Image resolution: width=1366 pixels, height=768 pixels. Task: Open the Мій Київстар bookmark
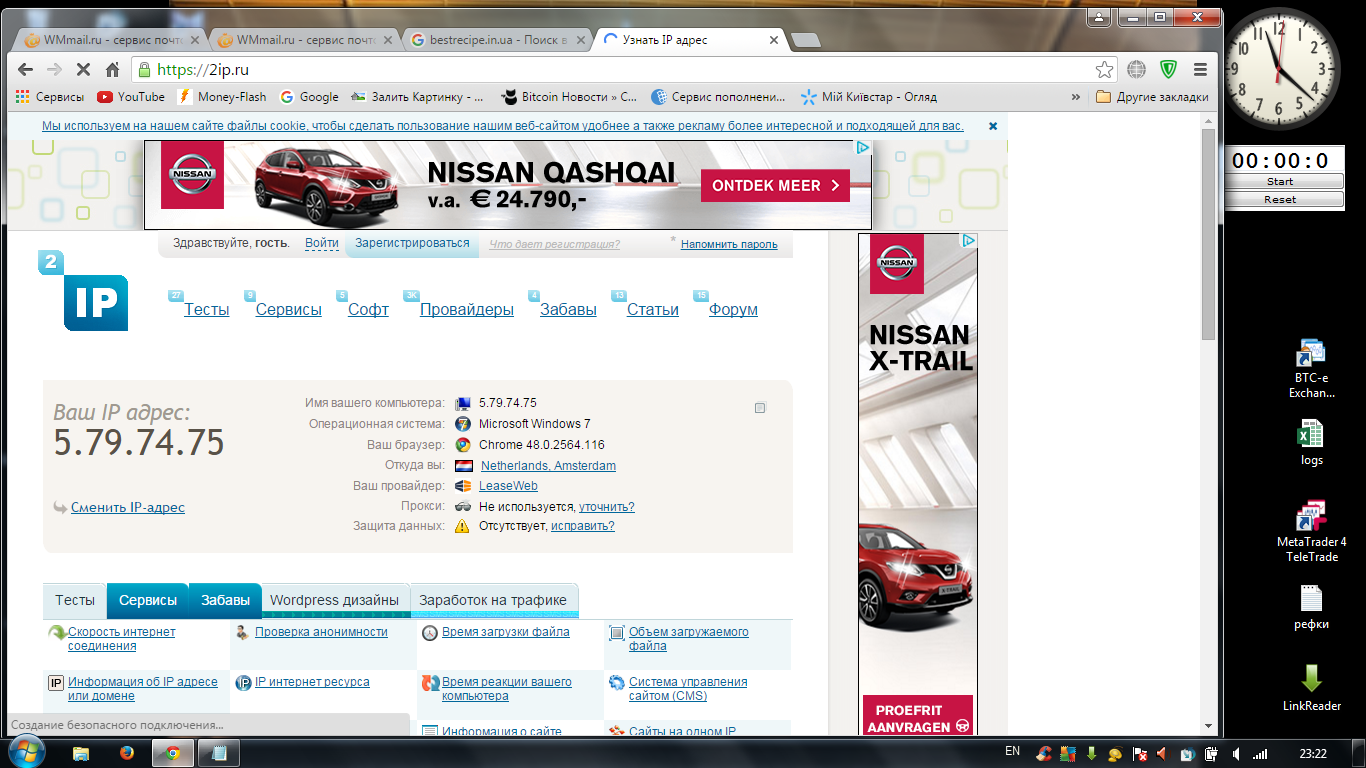pos(869,97)
